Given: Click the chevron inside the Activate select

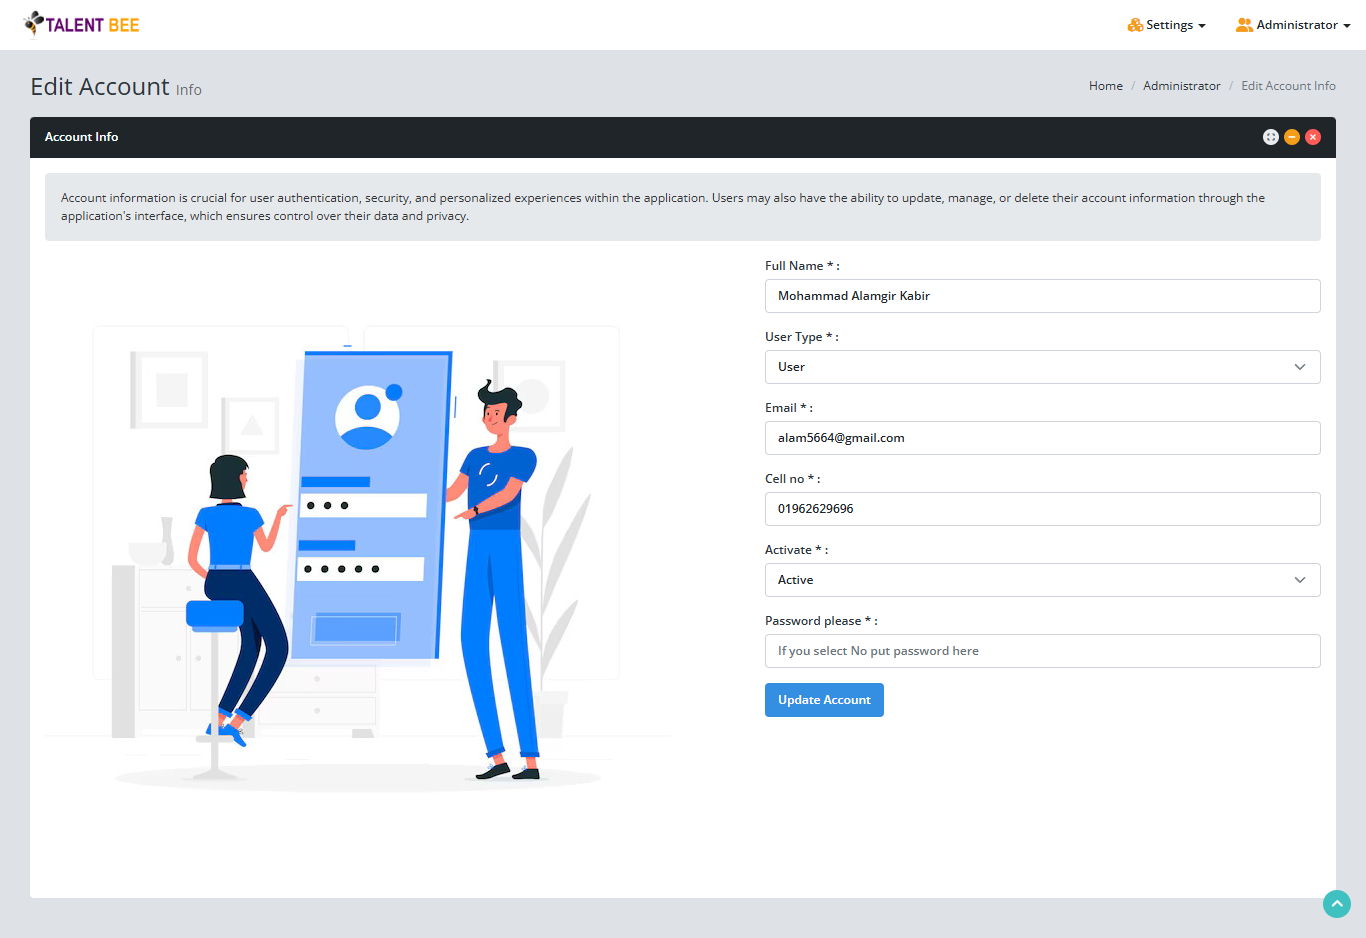Looking at the screenshot, I should pyautogui.click(x=1300, y=579).
